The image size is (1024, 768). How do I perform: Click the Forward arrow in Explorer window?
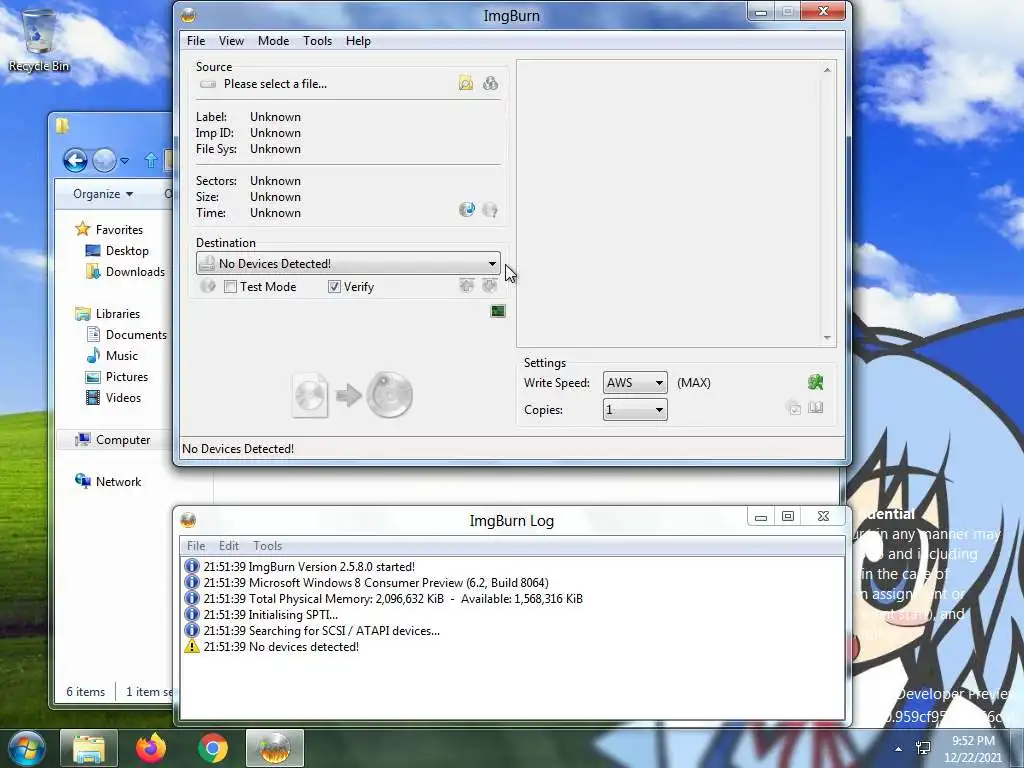point(104,160)
